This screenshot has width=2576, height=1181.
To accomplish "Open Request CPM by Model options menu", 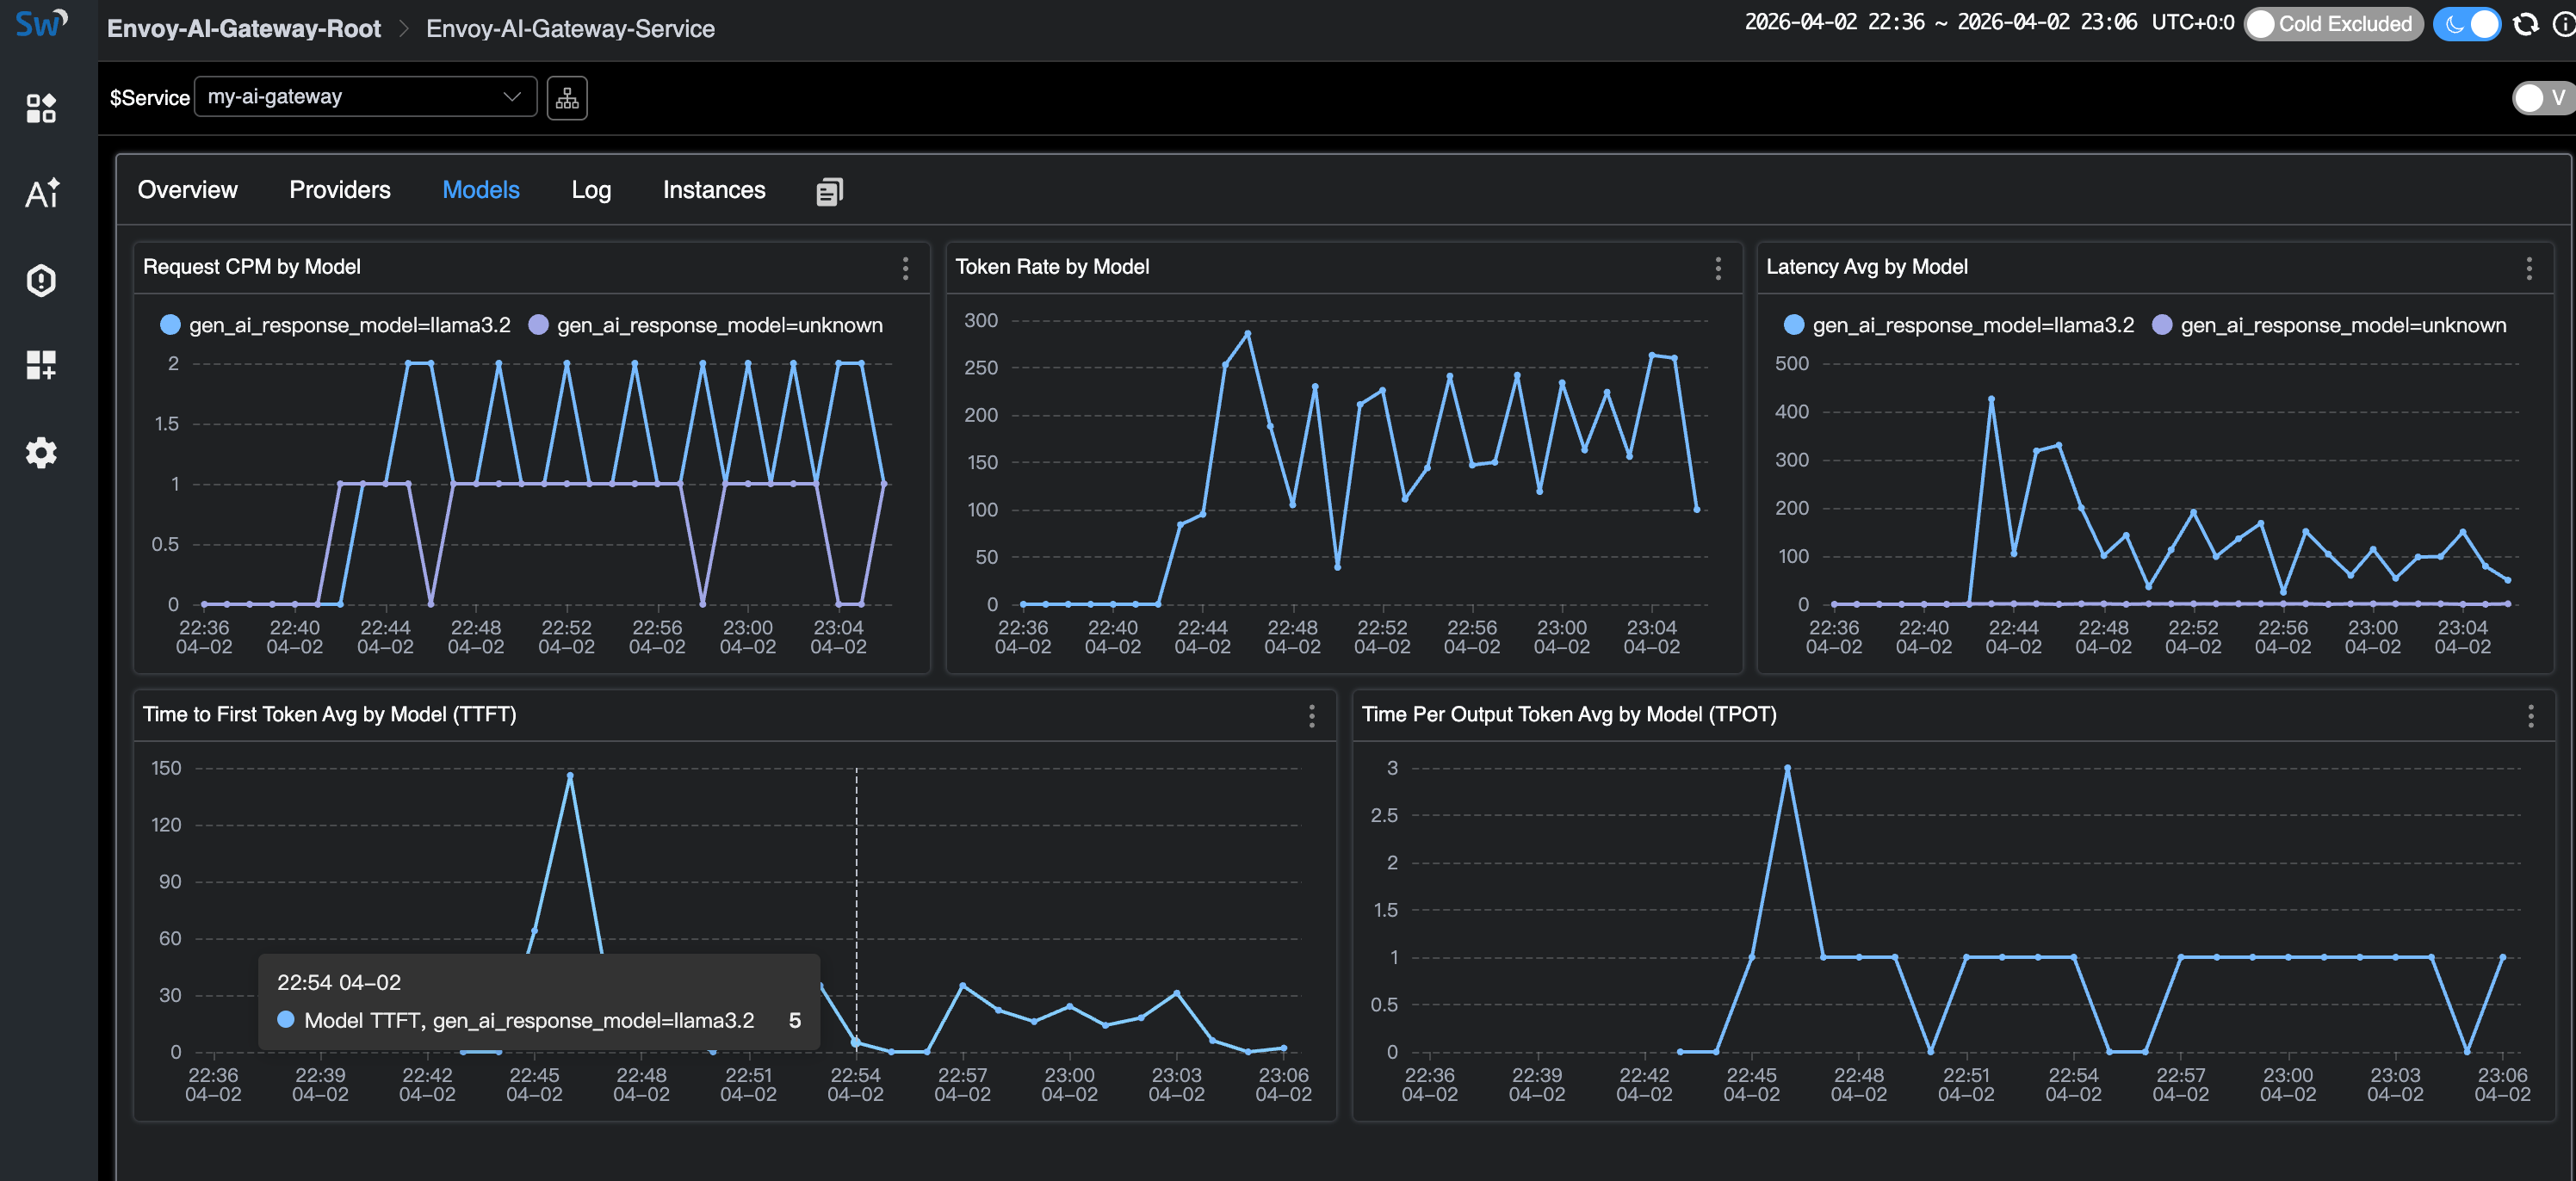I will [906, 268].
